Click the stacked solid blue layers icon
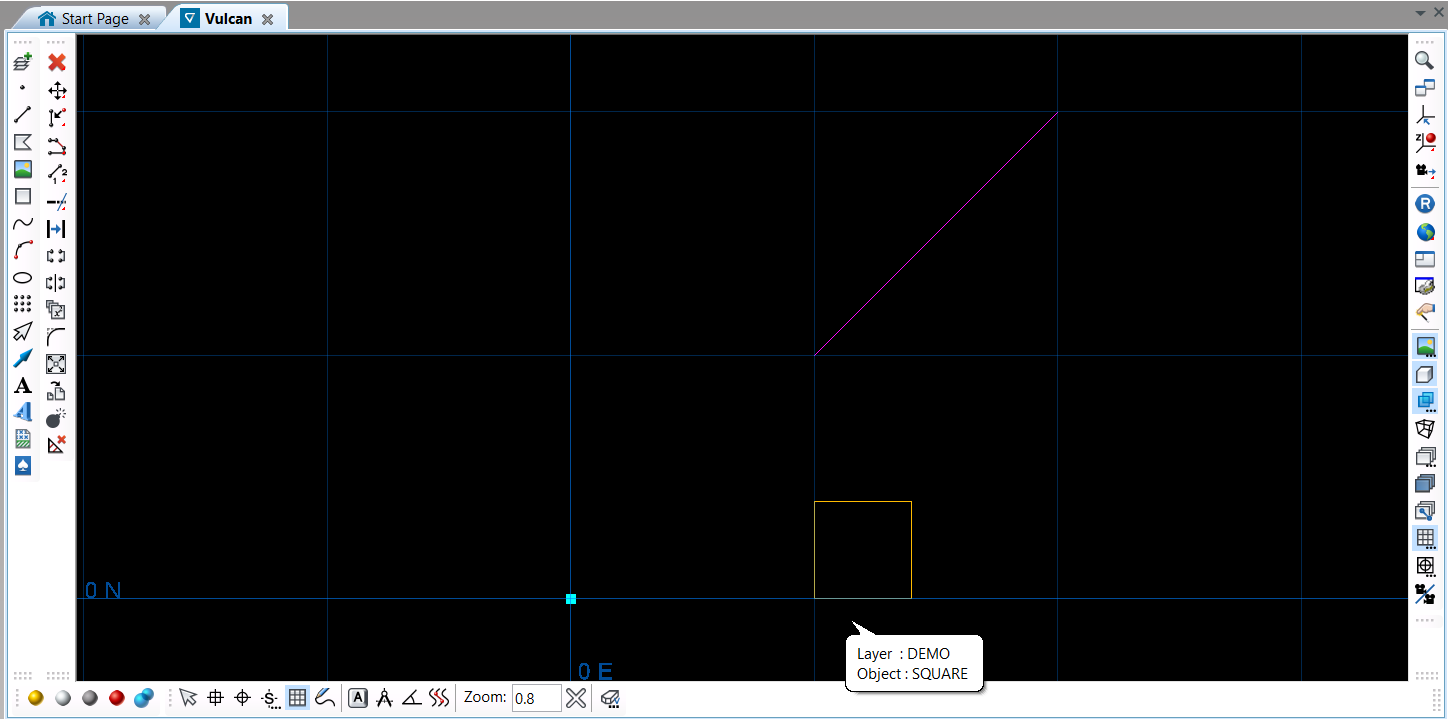This screenshot has width=1448, height=719. coord(1425,483)
